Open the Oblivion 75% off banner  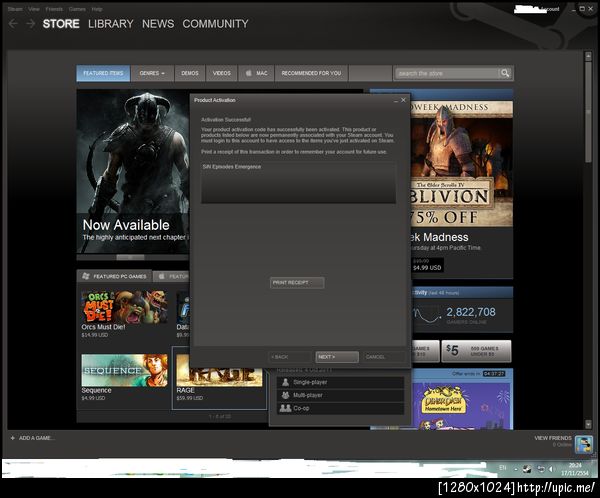coord(462,164)
